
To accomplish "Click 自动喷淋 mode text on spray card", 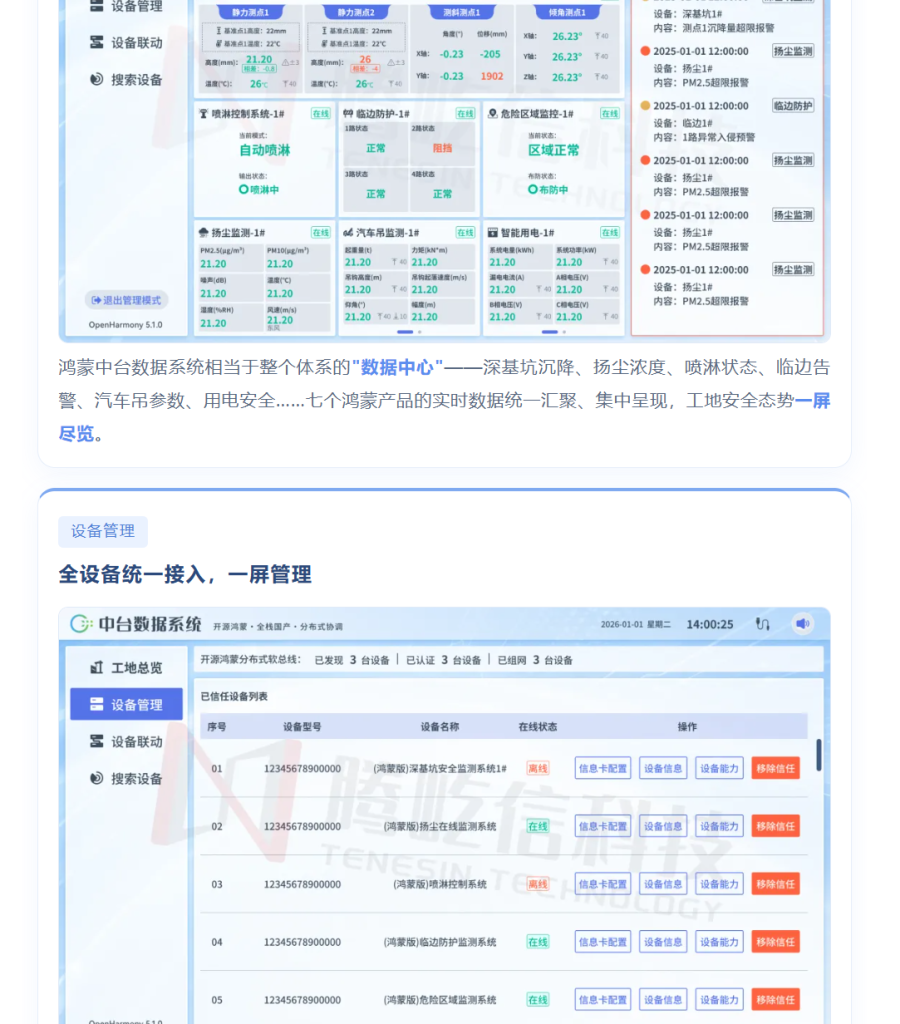I will 265,150.
